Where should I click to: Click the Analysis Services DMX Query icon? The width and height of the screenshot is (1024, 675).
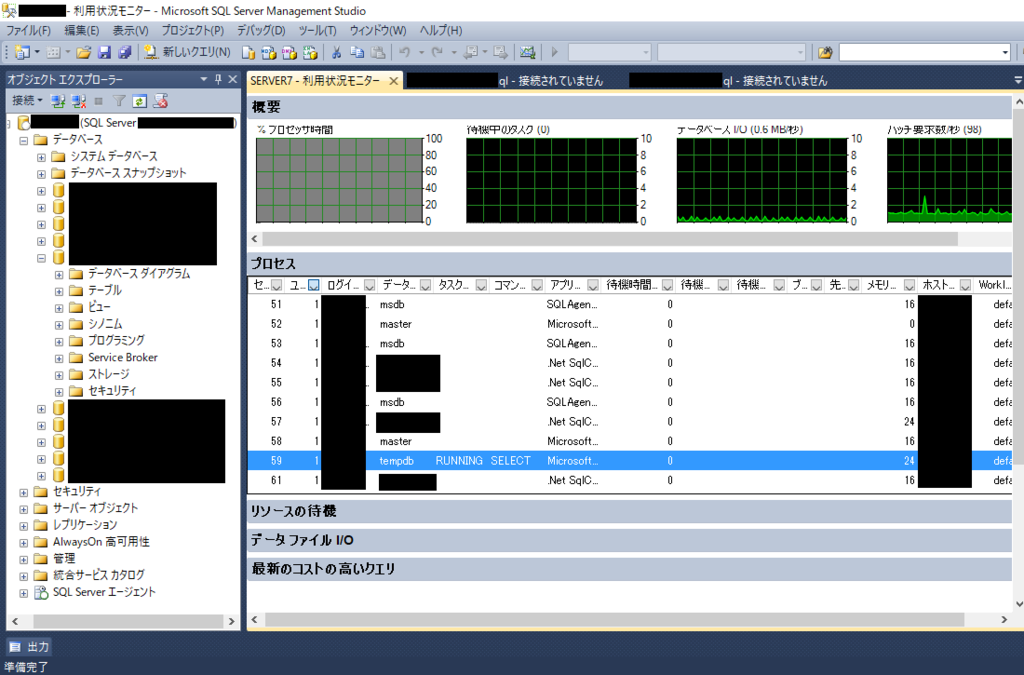[x=289, y=52]
